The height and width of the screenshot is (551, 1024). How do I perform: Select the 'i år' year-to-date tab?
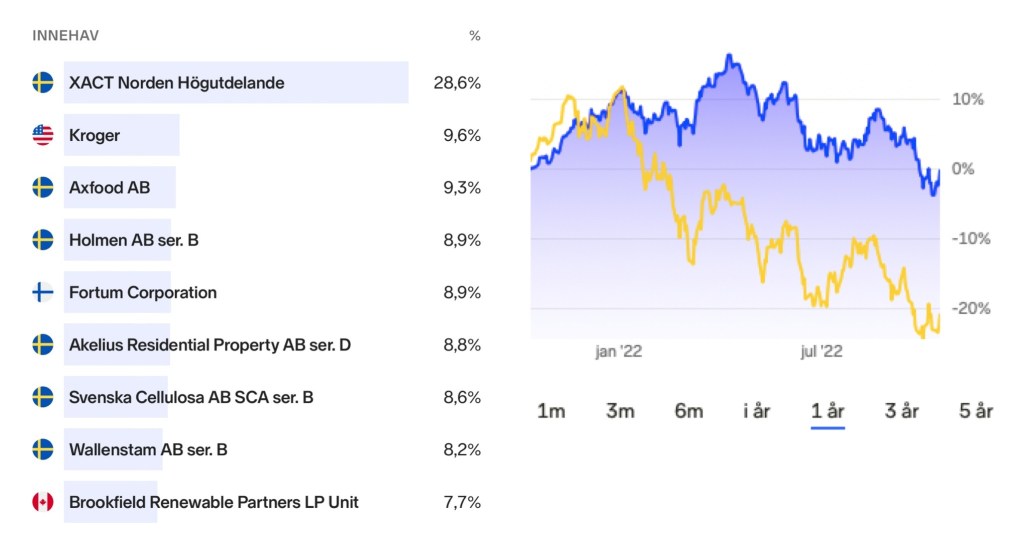[757, 411]
